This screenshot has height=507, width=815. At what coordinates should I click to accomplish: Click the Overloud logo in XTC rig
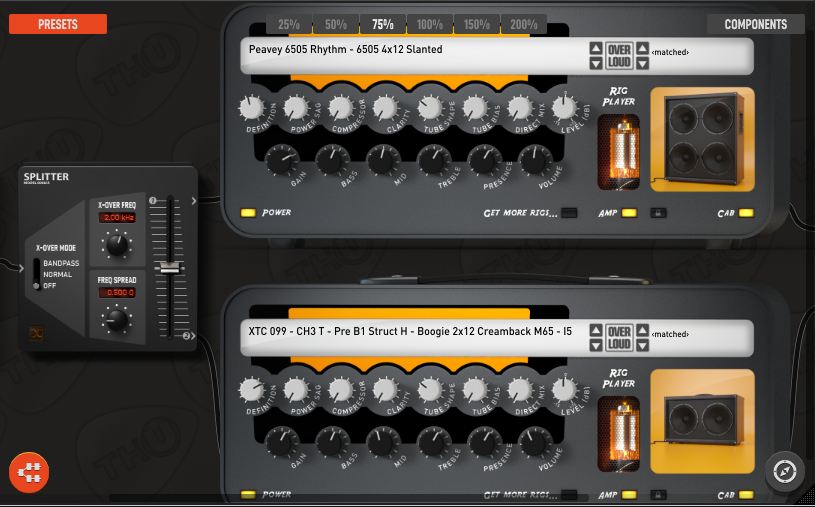[619, 337]
